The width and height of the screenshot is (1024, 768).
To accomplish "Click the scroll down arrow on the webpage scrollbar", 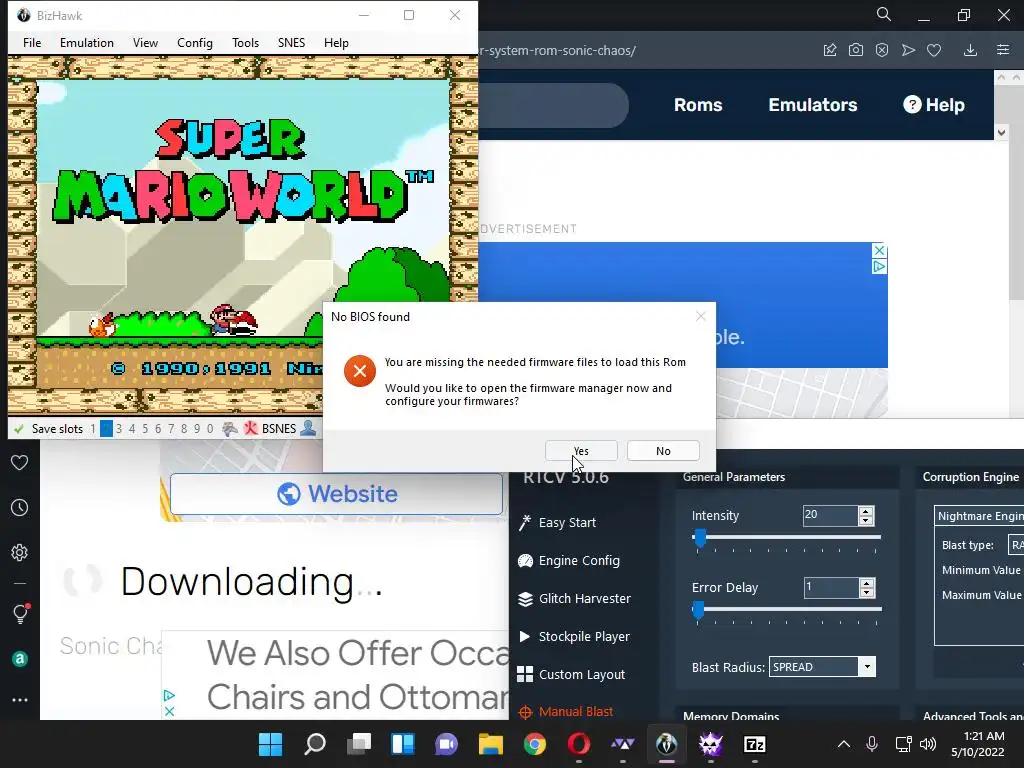I will coord(1001,133).
